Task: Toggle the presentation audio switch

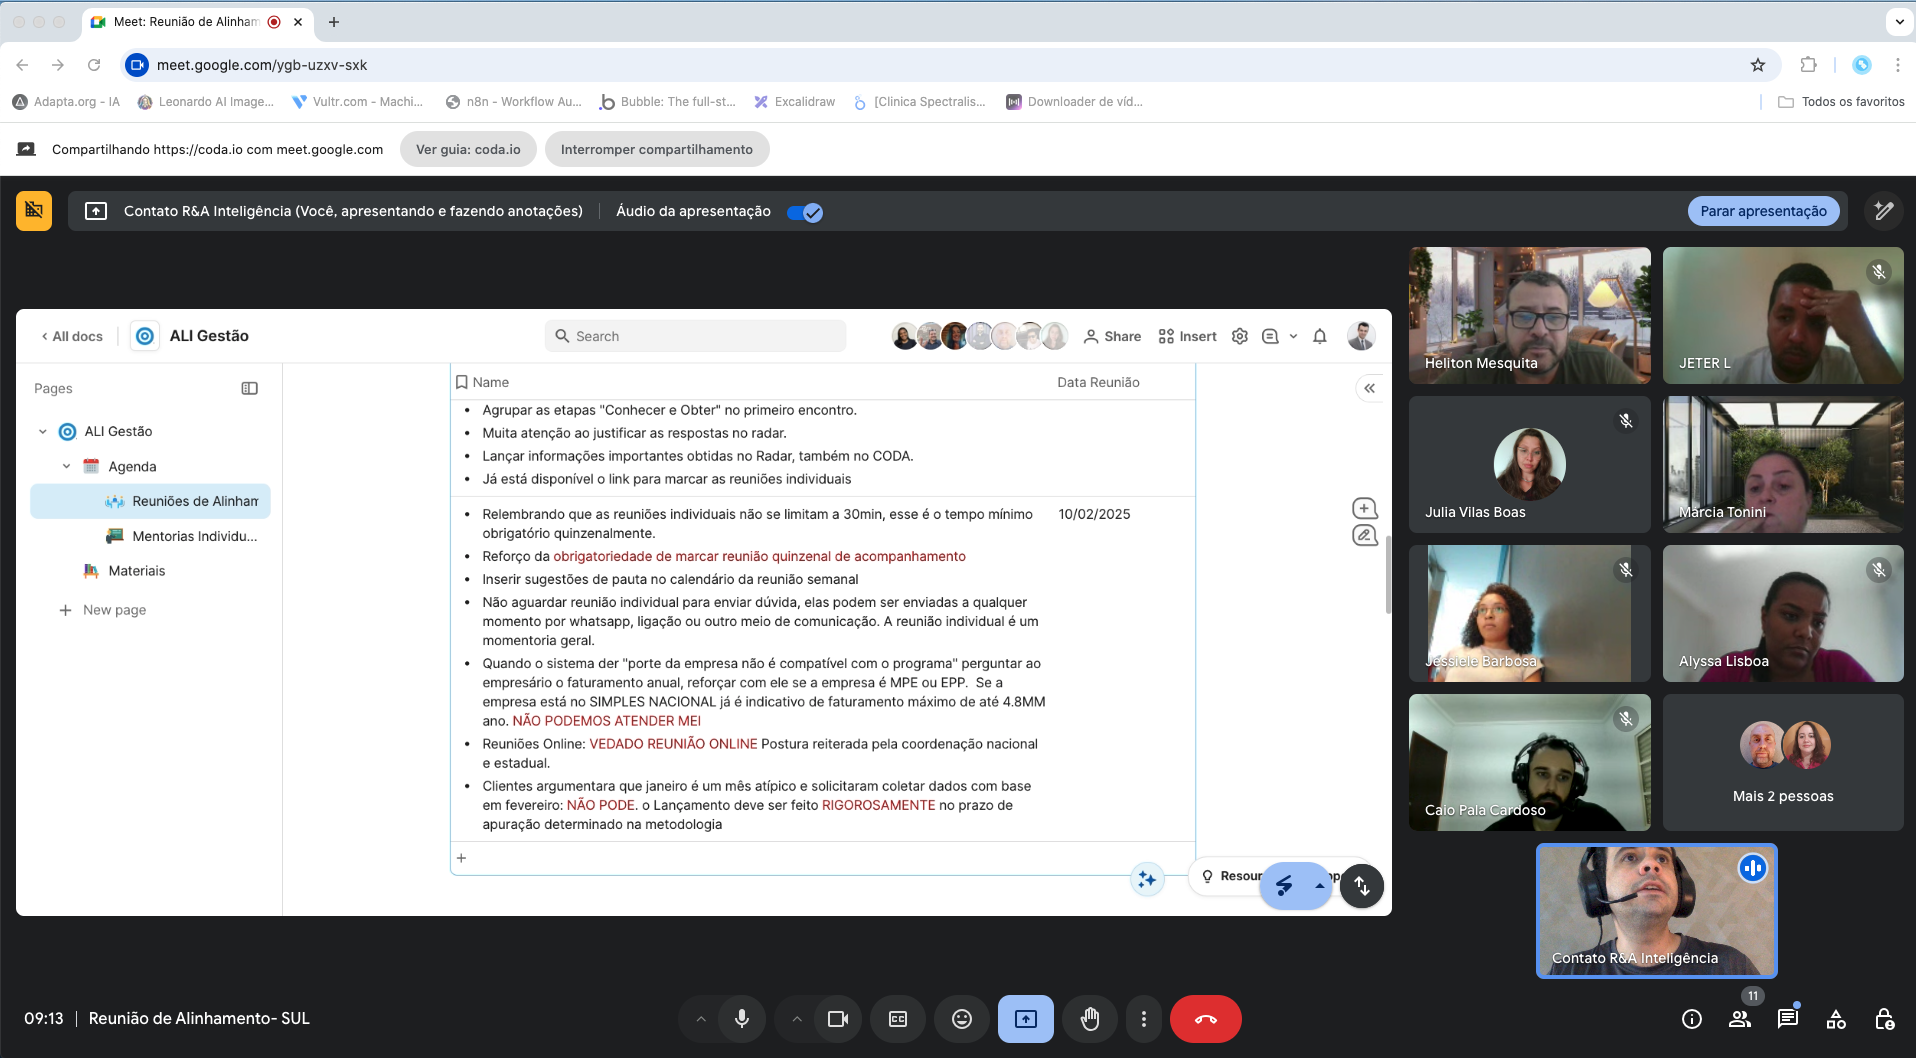Action: [804, 212]
